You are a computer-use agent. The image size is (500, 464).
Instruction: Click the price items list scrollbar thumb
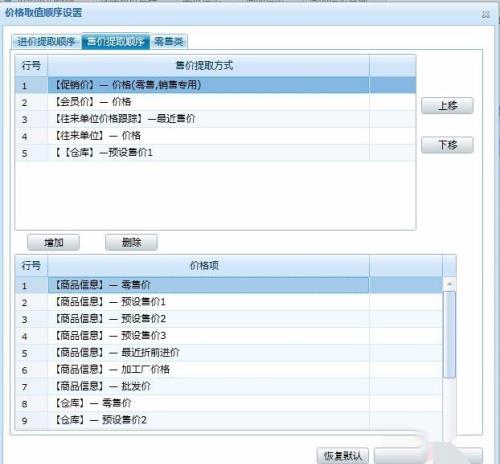point(449,334)
